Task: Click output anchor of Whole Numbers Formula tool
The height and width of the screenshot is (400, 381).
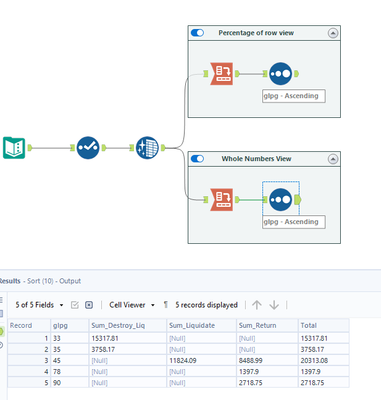Action: (237, 200)
